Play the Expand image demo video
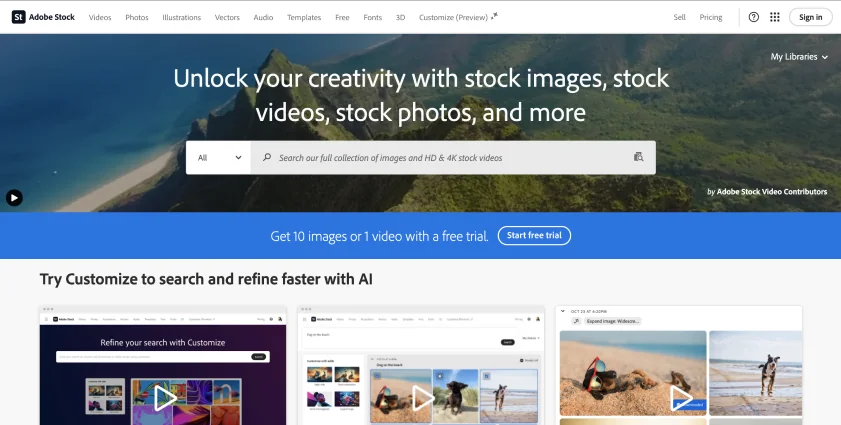841x425 pixels. click(681, 398)
